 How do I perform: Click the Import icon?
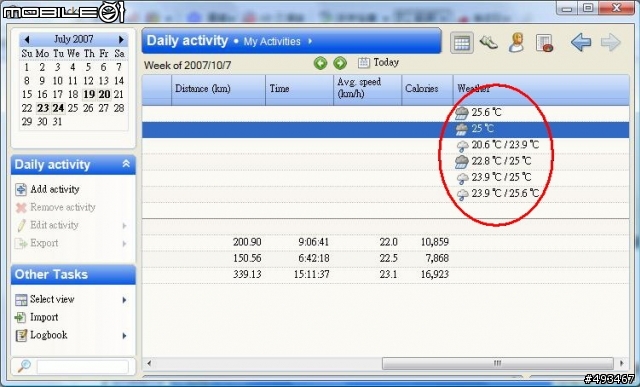20,317
